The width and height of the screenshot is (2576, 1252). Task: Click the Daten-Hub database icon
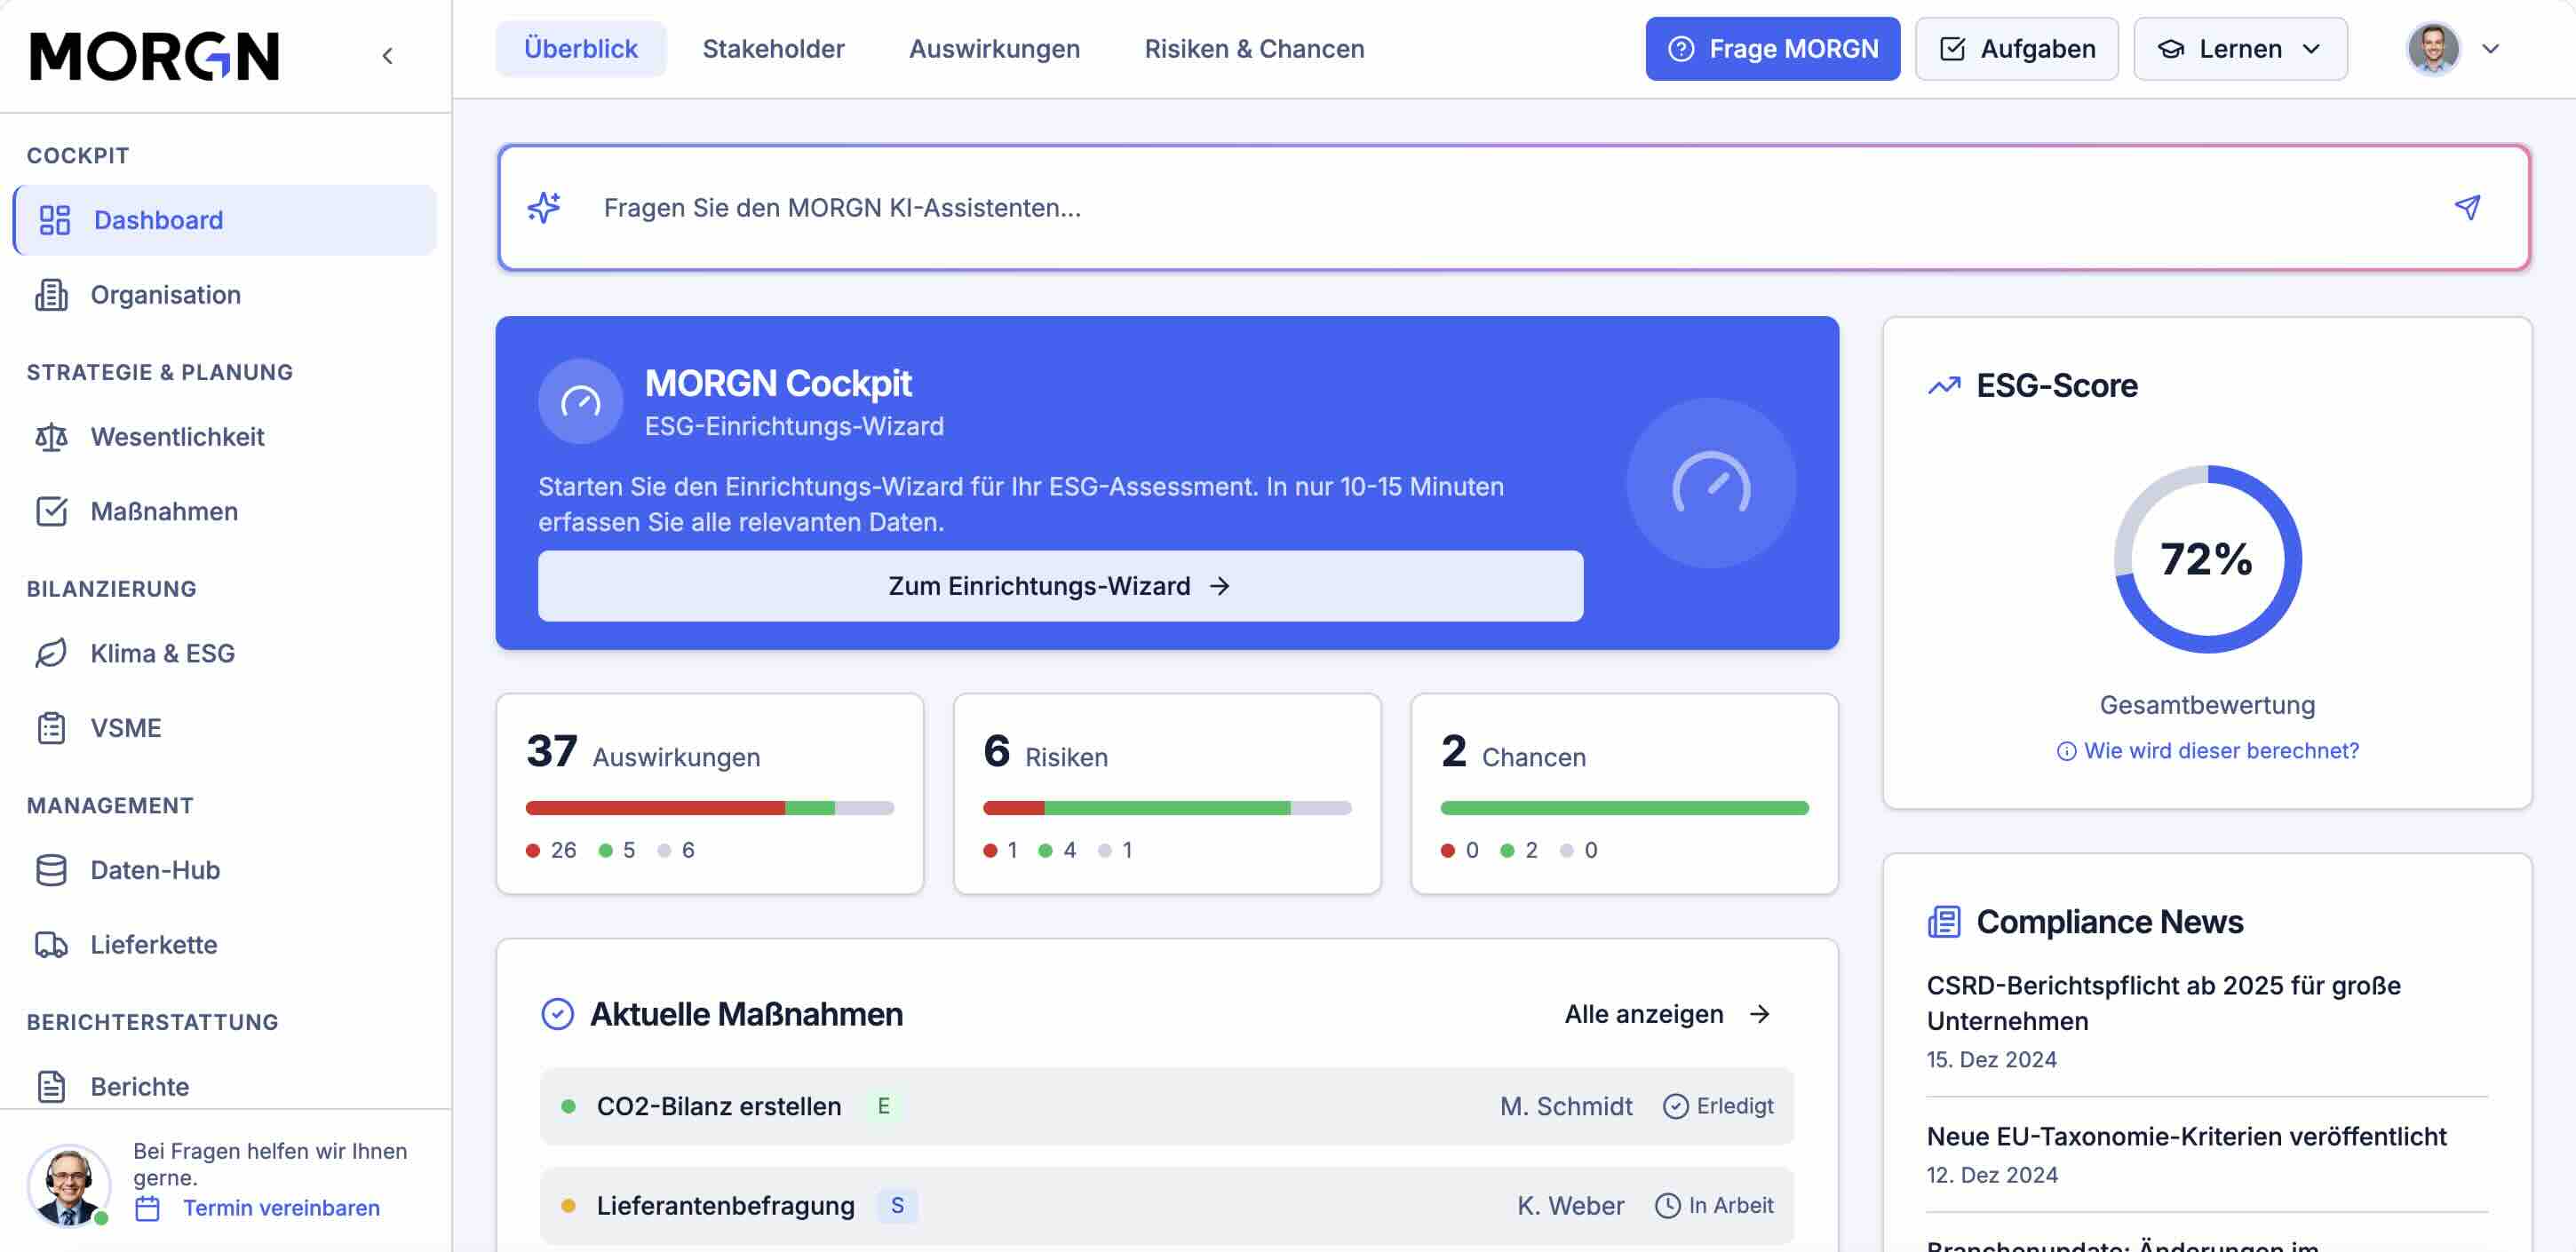(51, 870)
